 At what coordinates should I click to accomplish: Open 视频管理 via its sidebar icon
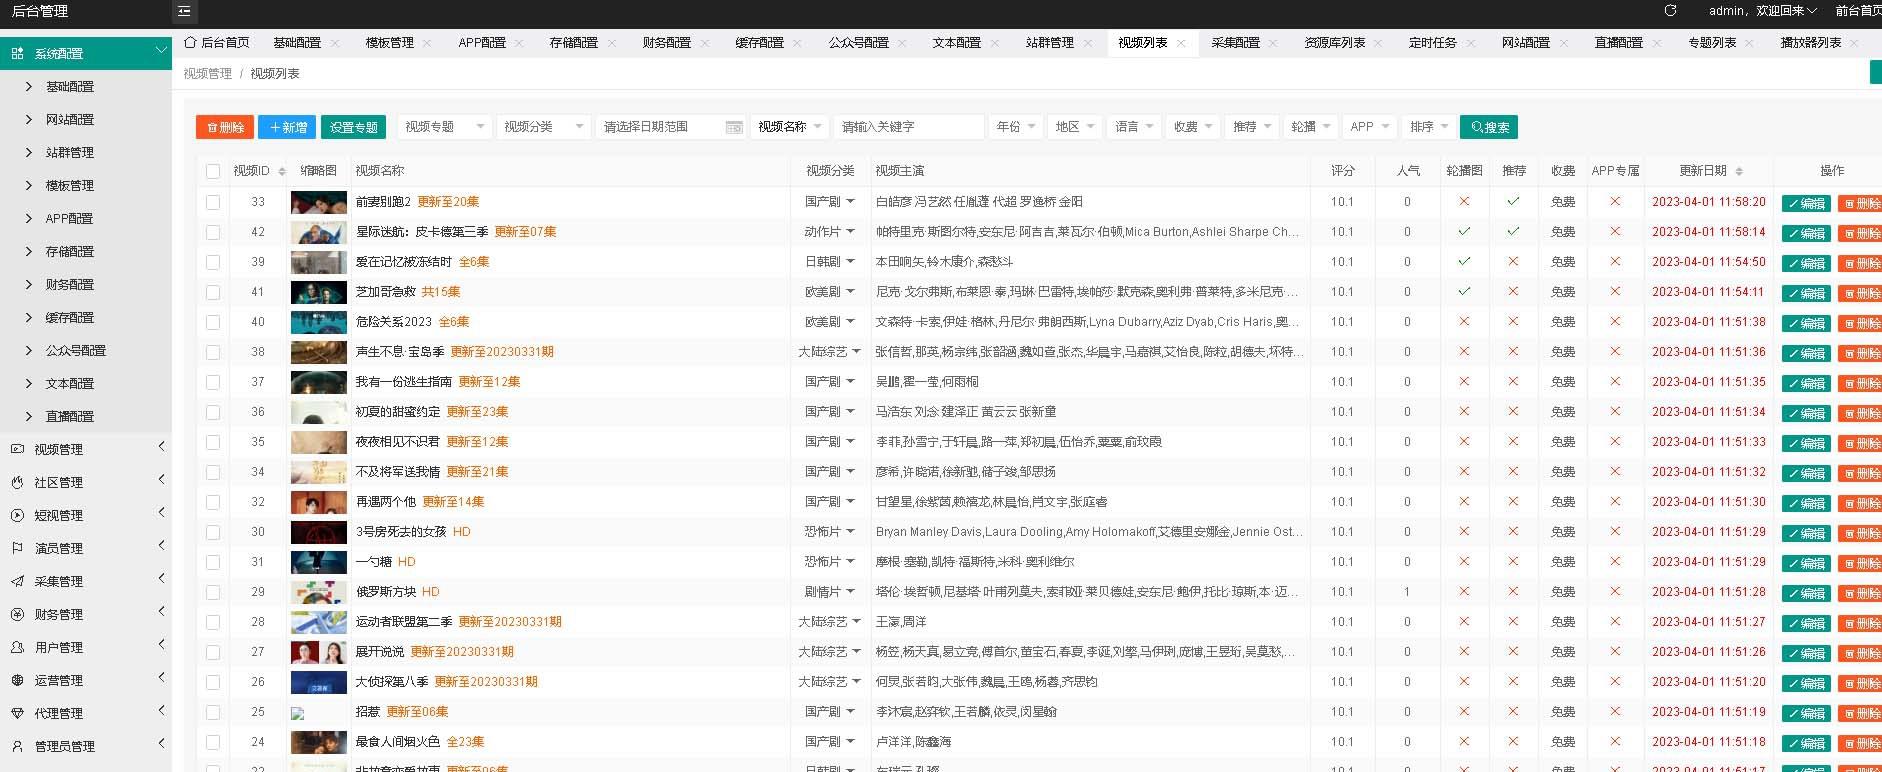pos(17,449)
